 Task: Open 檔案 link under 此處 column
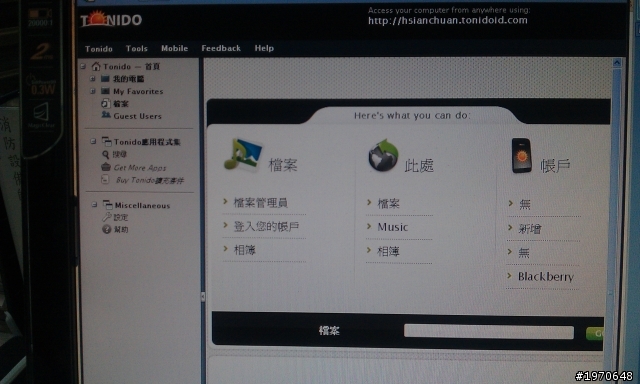pos(388,203)
